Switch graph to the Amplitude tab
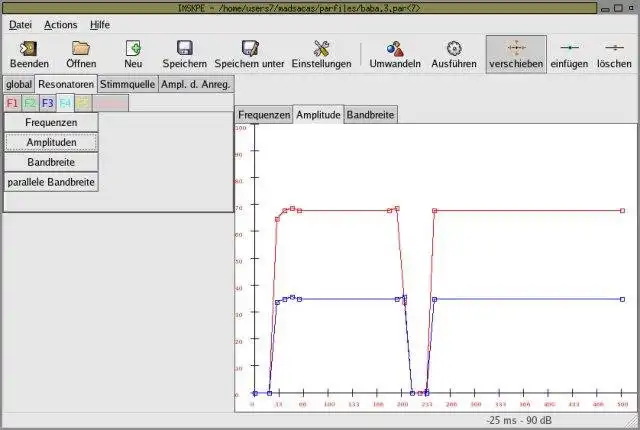The image size is (640, 430). pos(318,115)
